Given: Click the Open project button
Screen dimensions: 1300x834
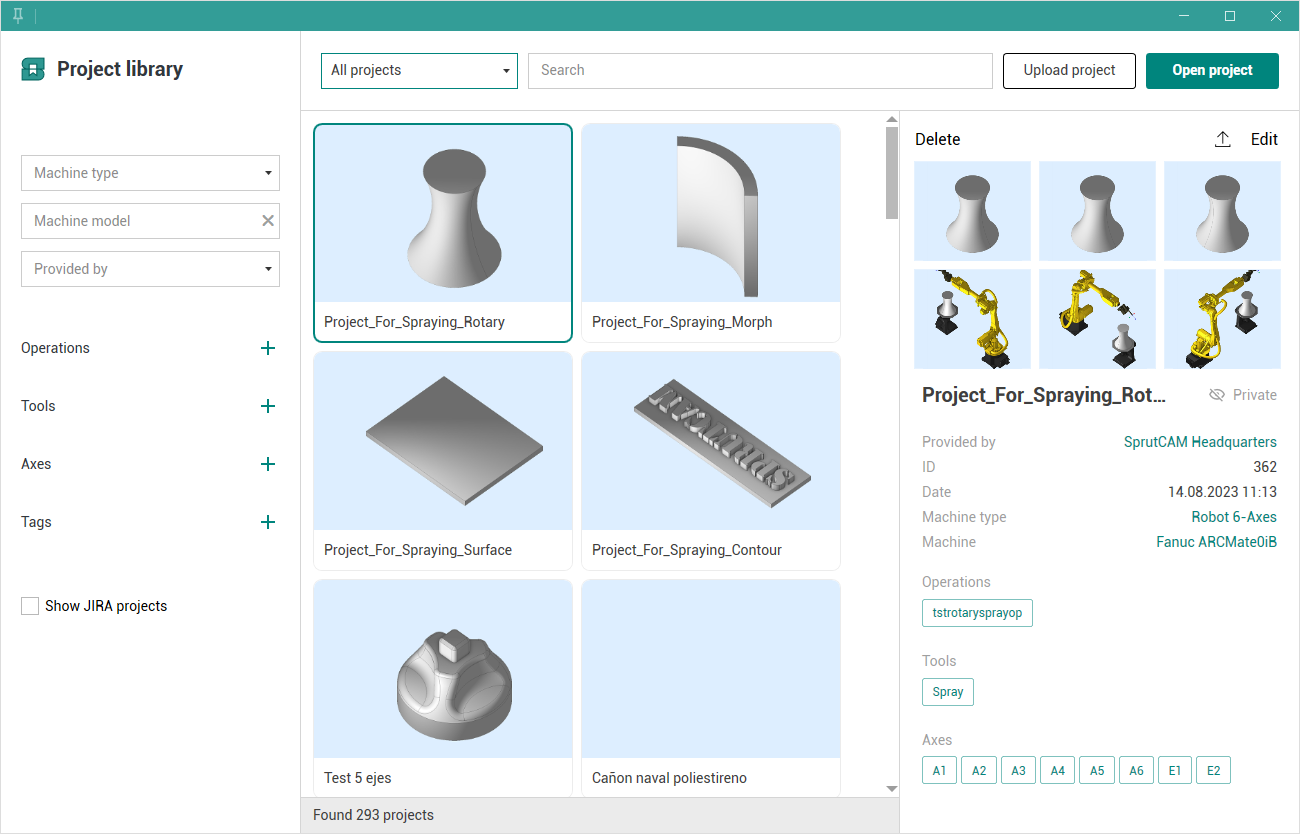Looking at the screenshot, I should tap(1212, 71).
